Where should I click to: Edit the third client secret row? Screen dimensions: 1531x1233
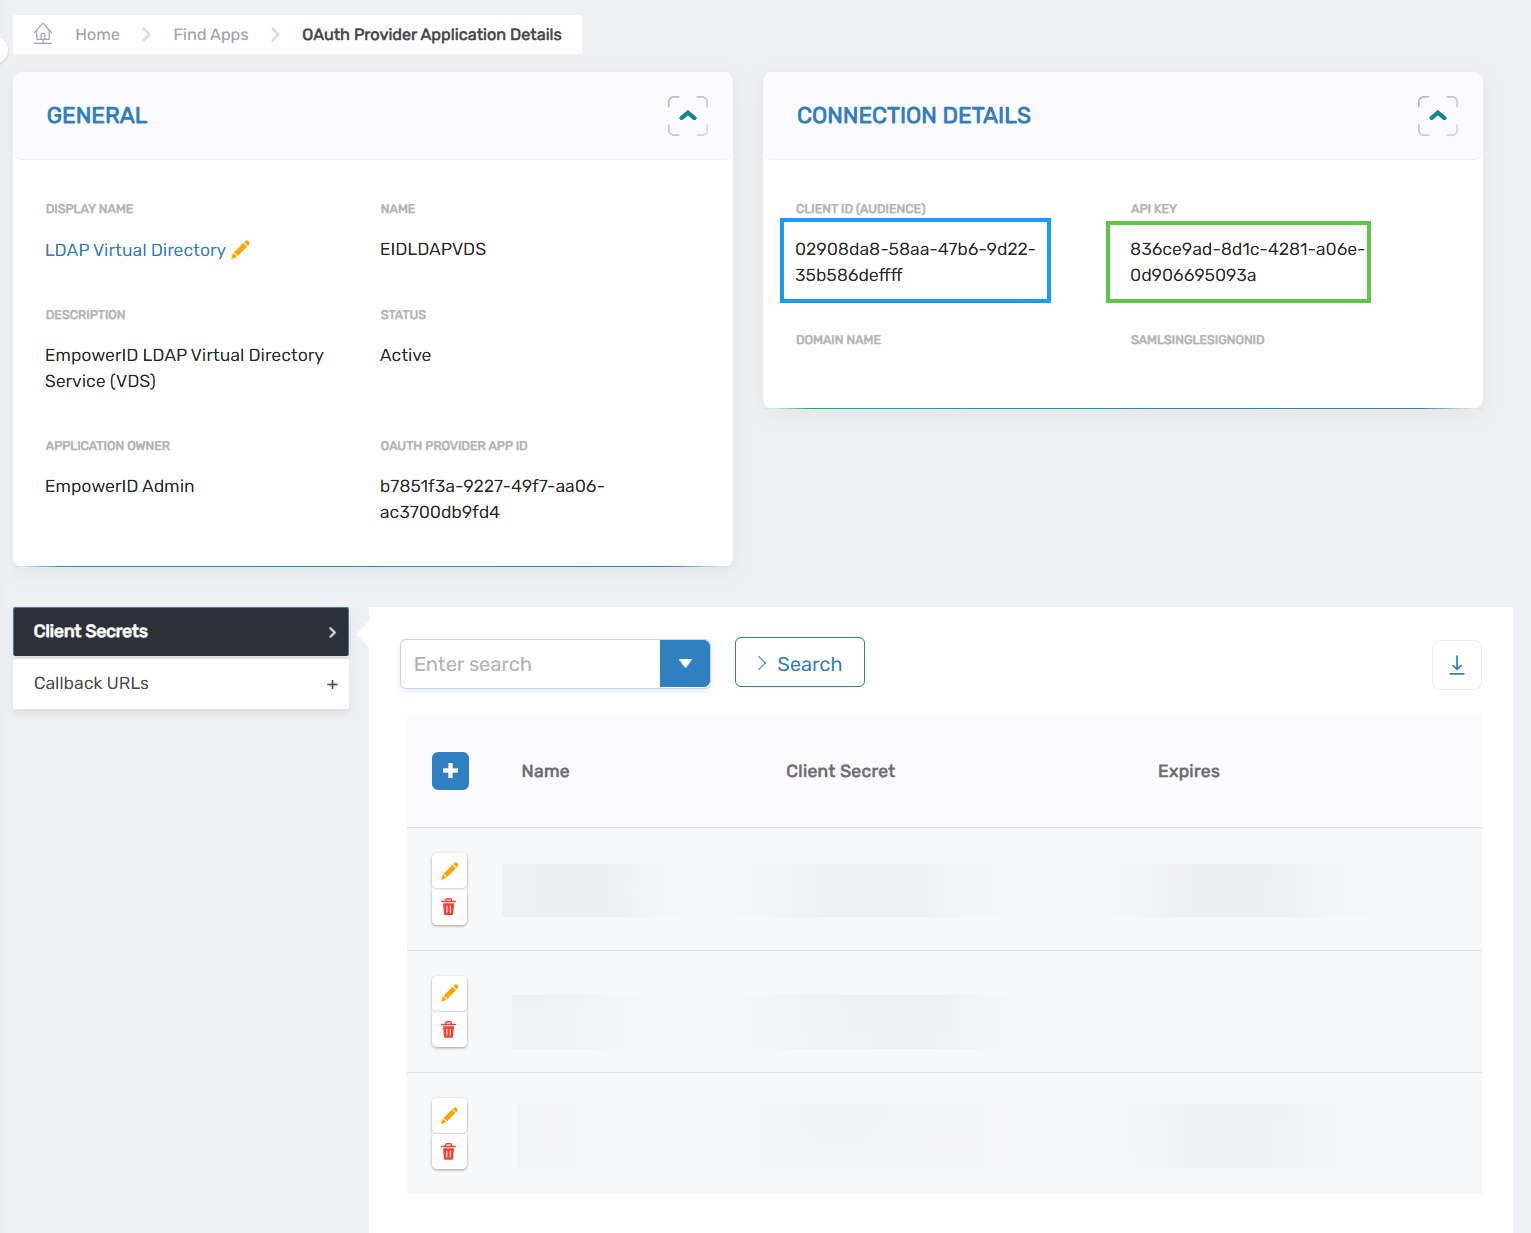pyautogui.click(x=449, y=1115)
